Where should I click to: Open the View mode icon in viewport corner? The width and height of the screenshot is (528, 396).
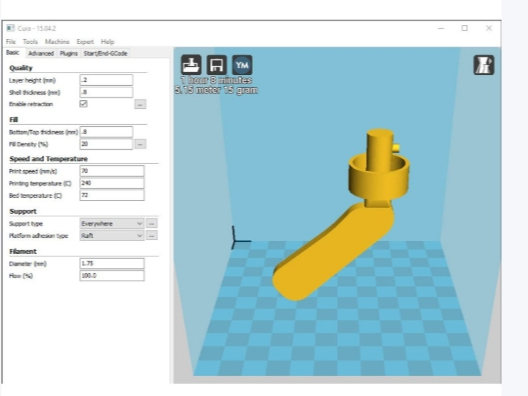click(484, 65)
